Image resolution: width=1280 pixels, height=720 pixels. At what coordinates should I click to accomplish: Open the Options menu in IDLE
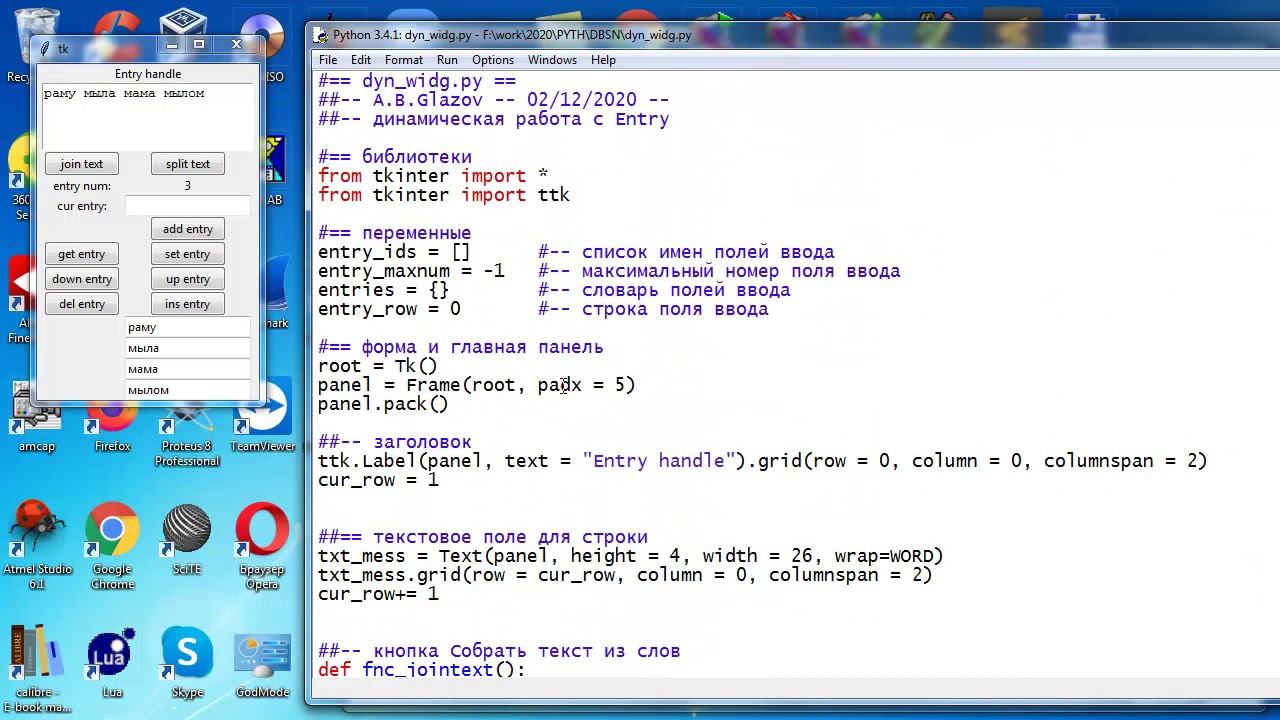(493, 60)
